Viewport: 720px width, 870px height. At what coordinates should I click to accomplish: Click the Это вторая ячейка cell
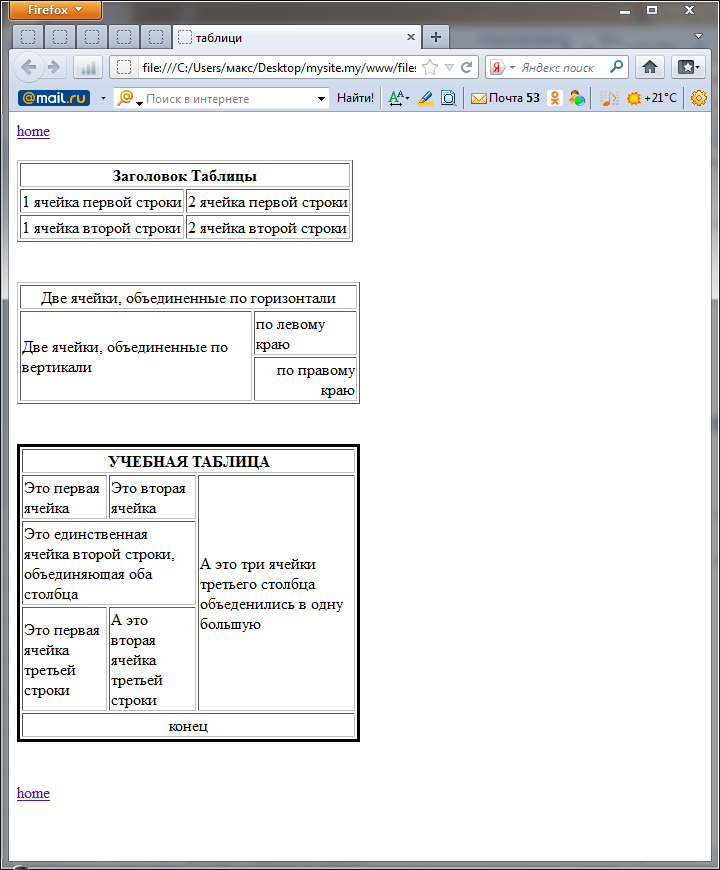click(x=153, y=497)
